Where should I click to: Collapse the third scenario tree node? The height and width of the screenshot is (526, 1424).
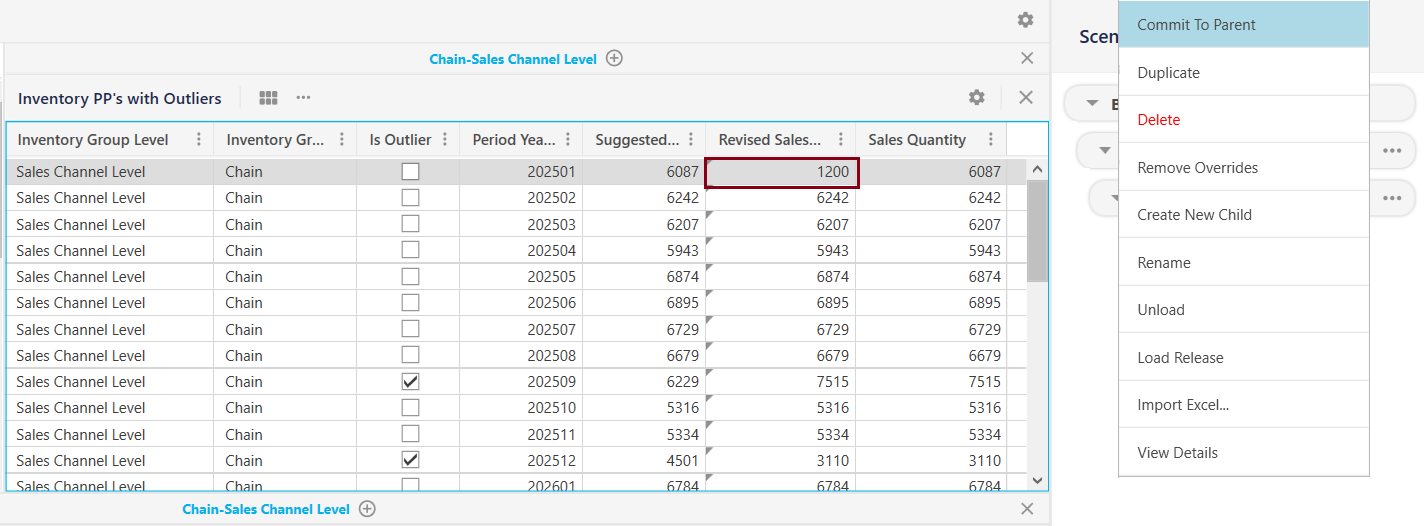click(x=1114, y=198)
